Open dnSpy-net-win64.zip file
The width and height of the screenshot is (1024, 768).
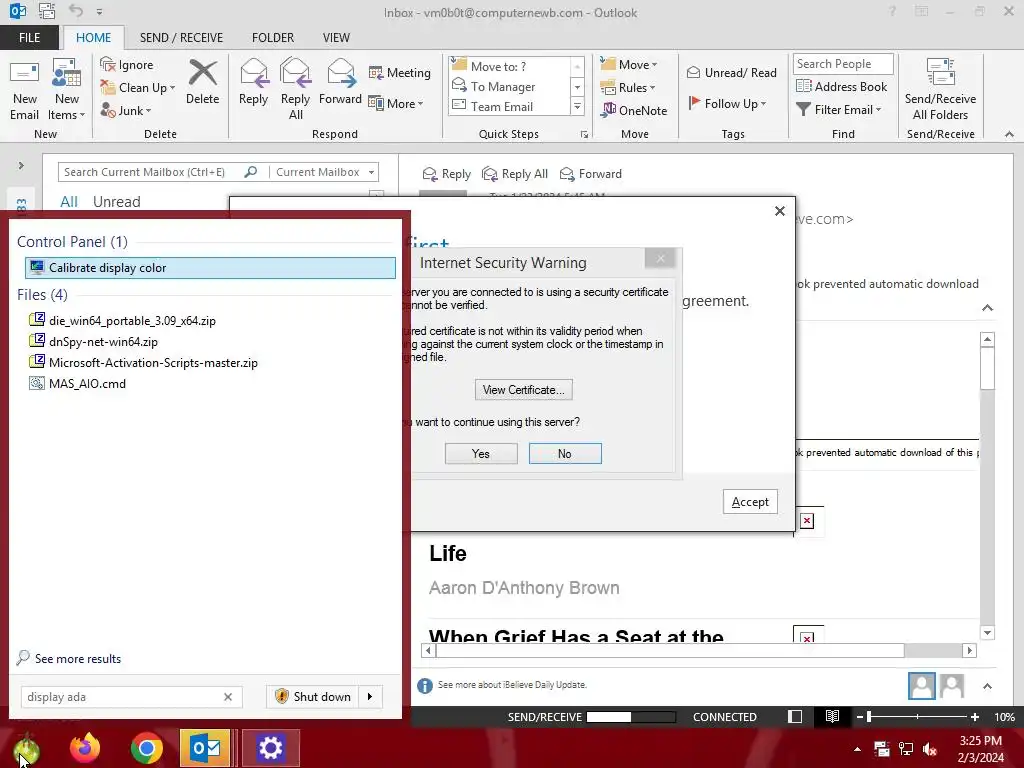[x=103, y=342]
